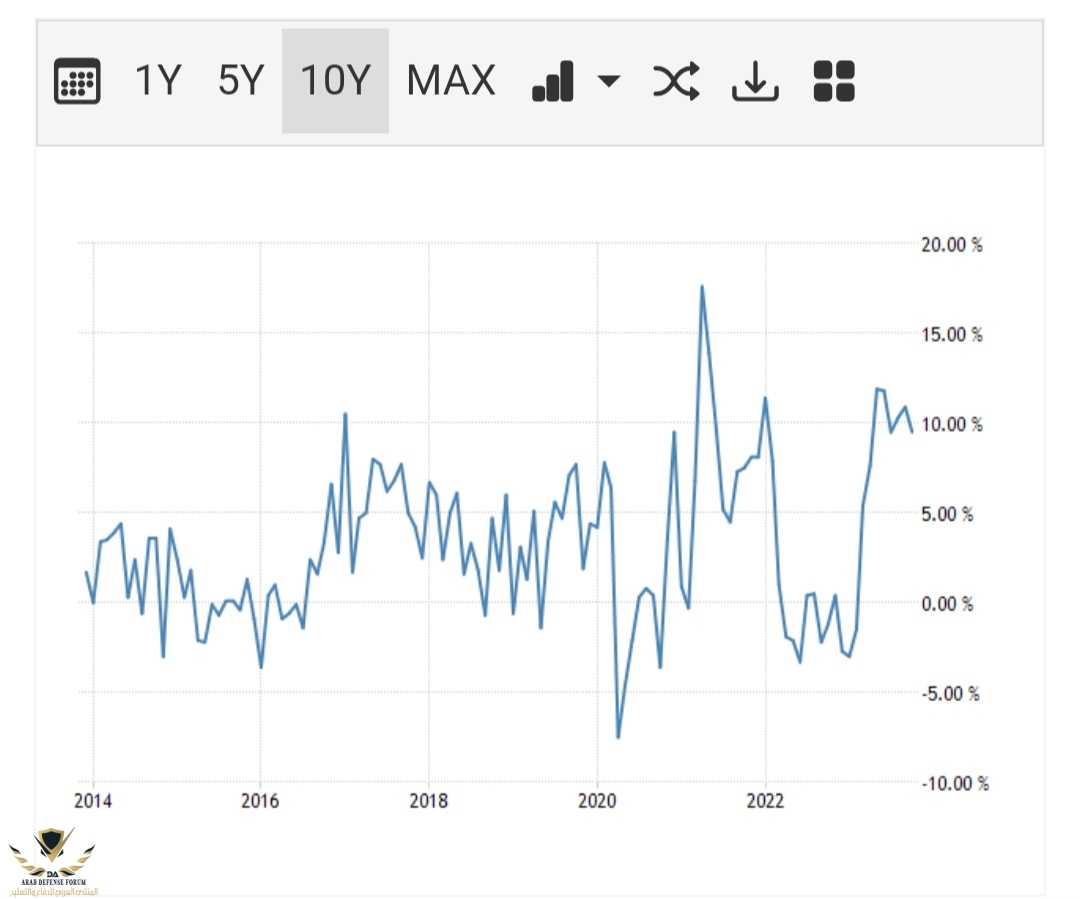Switch to the 5Y time range

pyautogui.click(x=240, y=80)
